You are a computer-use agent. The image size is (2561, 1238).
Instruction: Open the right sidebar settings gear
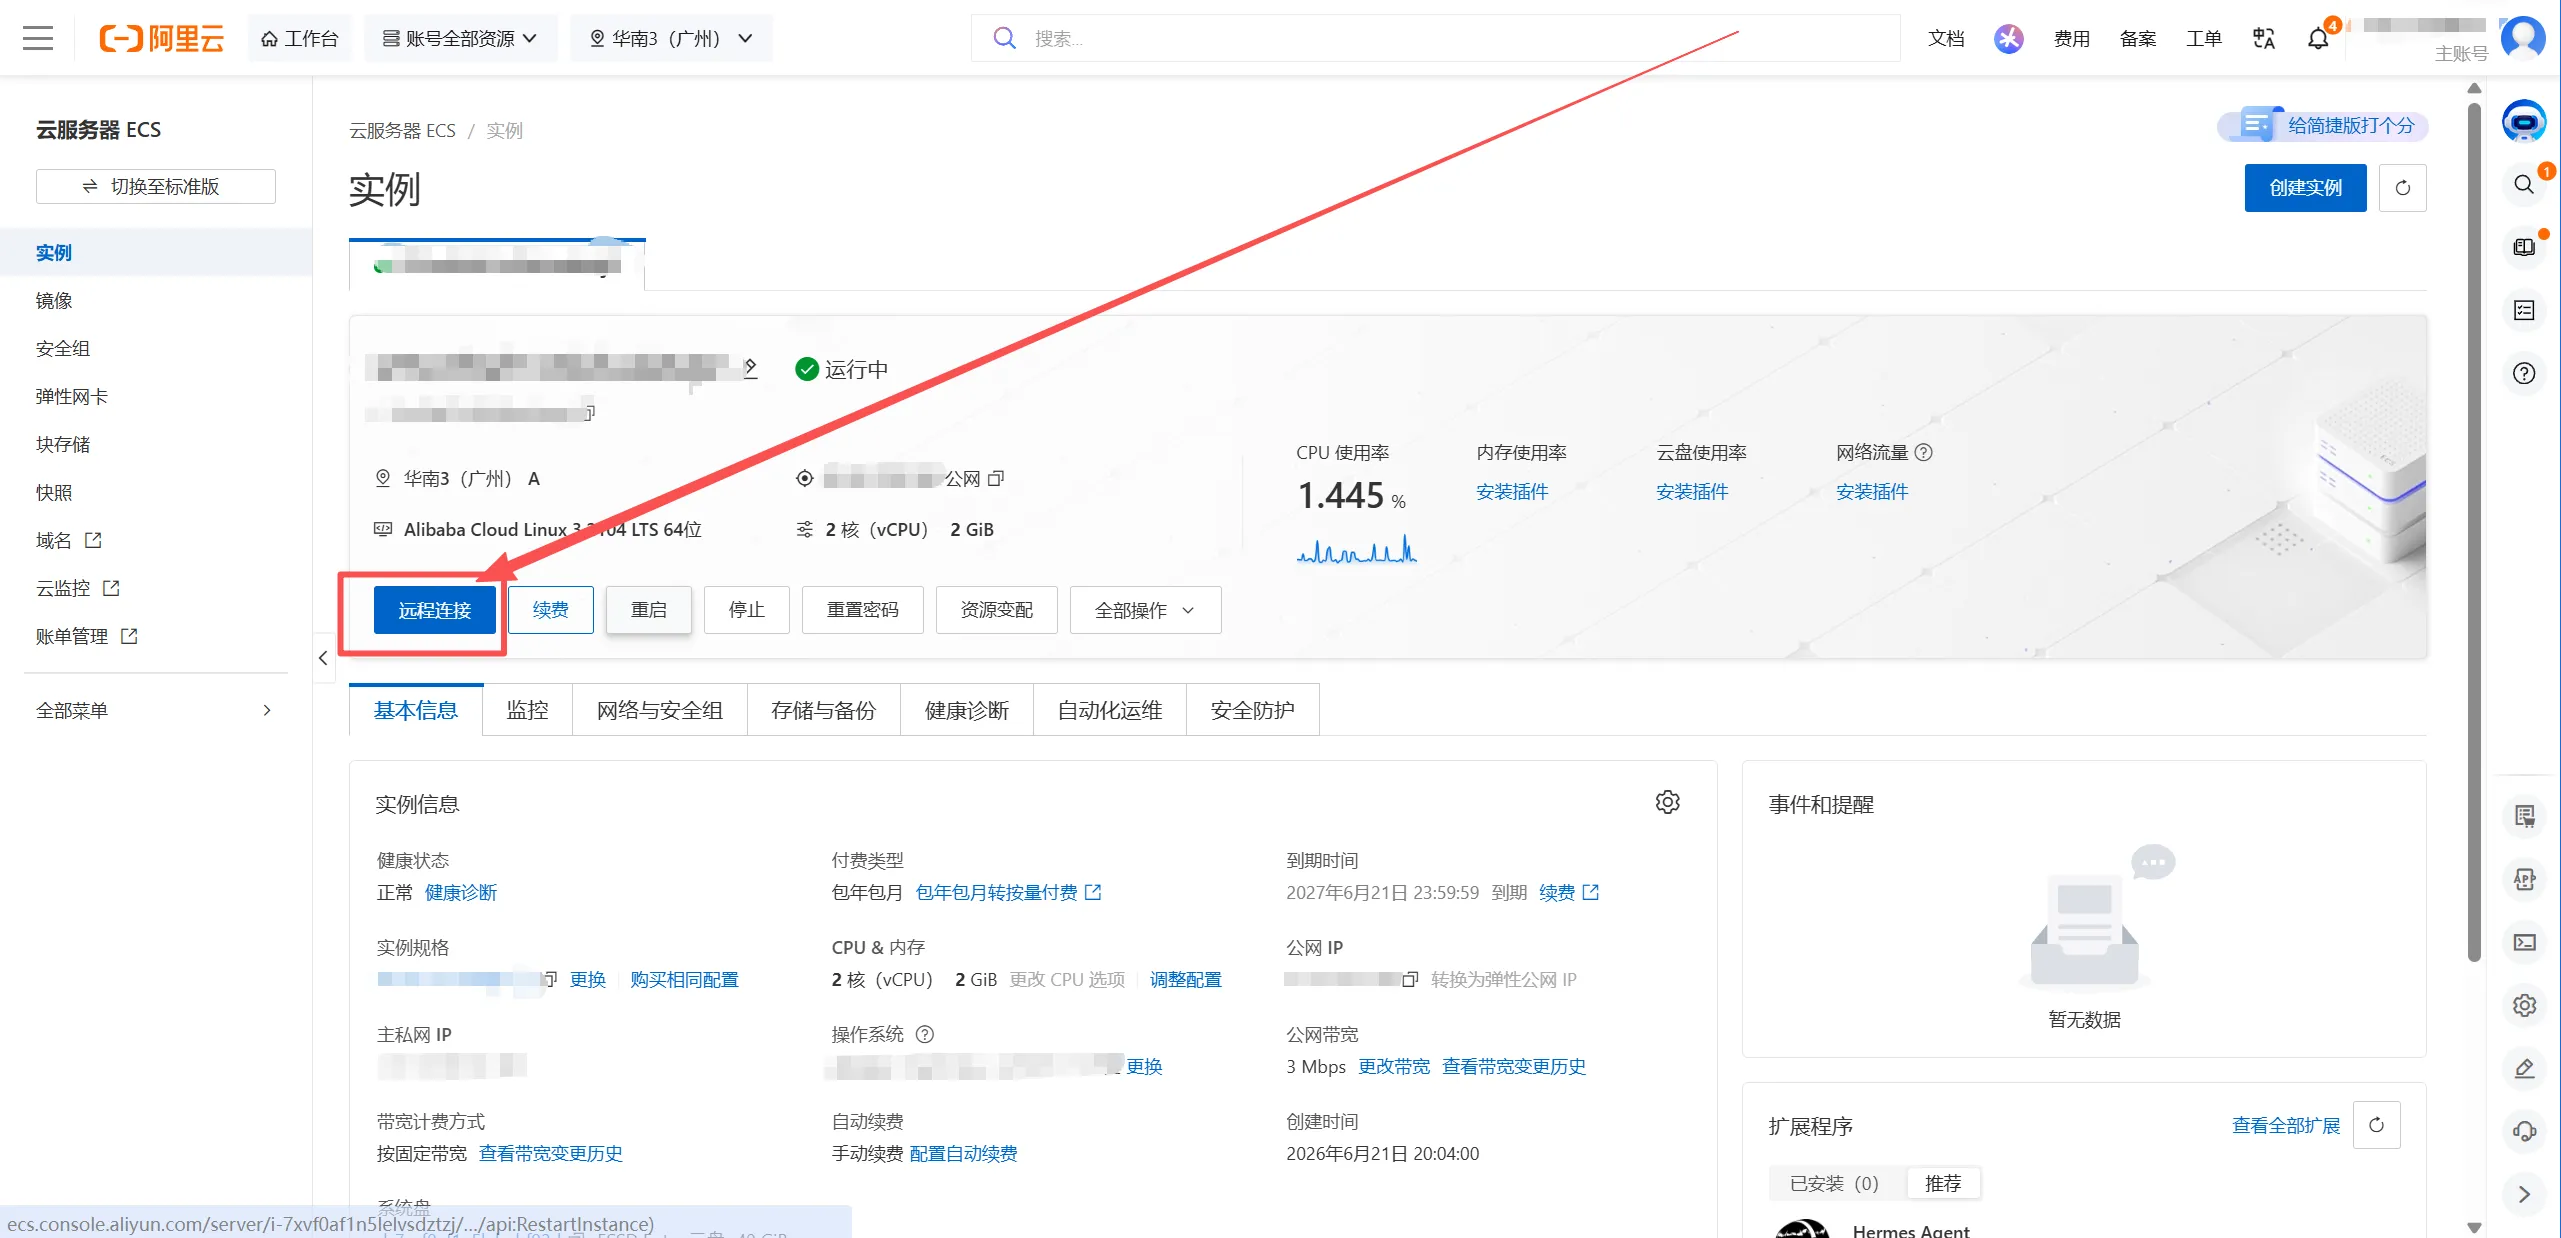coord(2524,1005)
